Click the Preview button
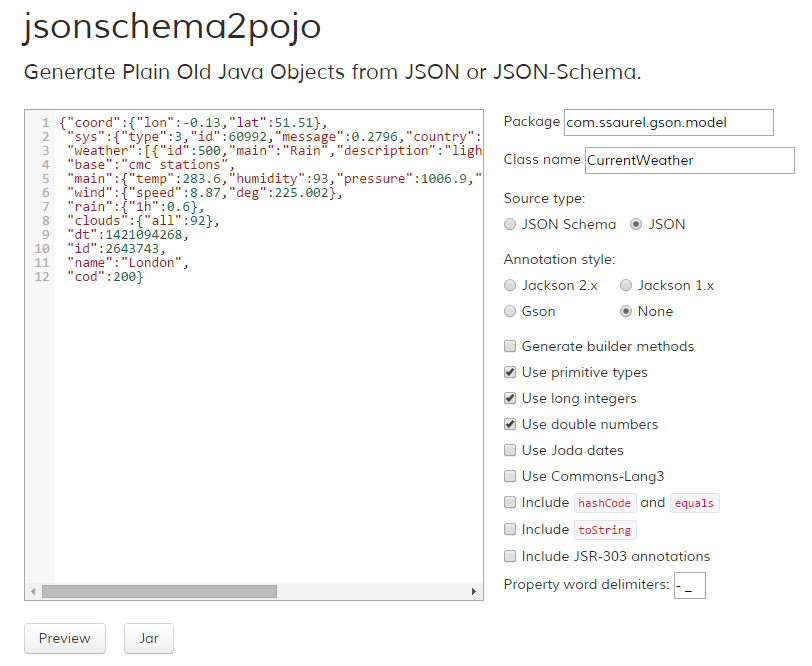 pos(64,638)
